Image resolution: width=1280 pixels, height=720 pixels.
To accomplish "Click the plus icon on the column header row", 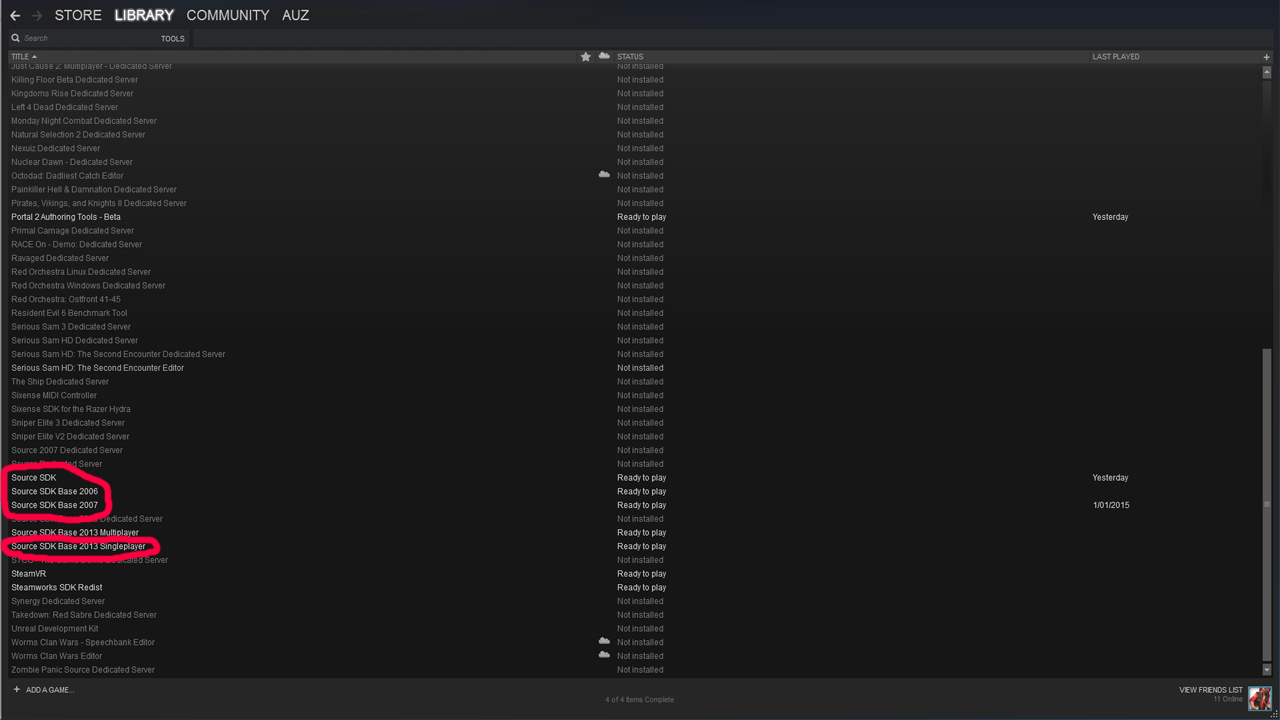I will click(1266, 57).
